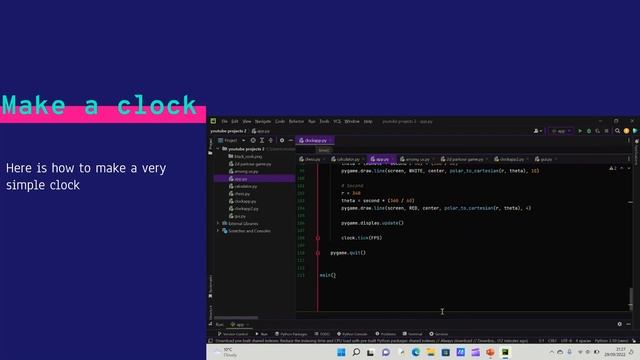Start debugging with the bug icon
This screenshot has width=640, height=360.
pos(589,131)
